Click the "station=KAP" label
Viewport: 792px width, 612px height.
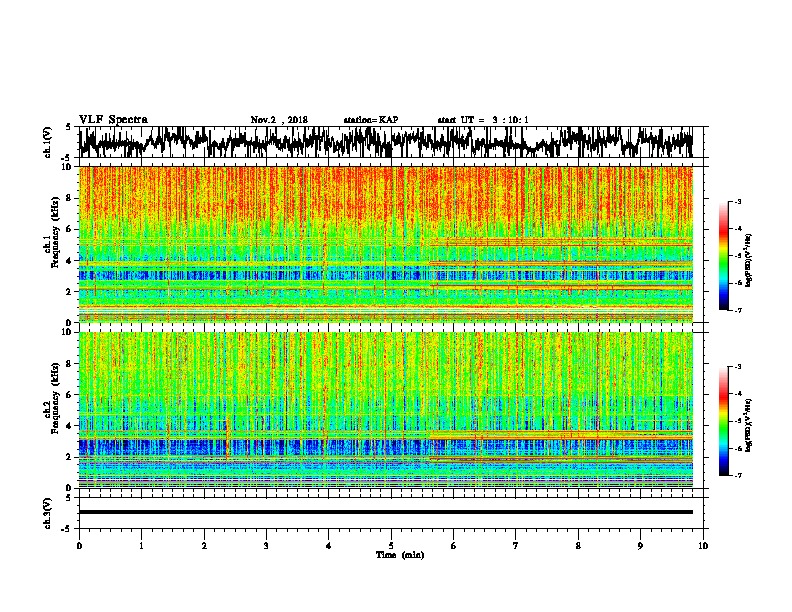coord(371,120)
